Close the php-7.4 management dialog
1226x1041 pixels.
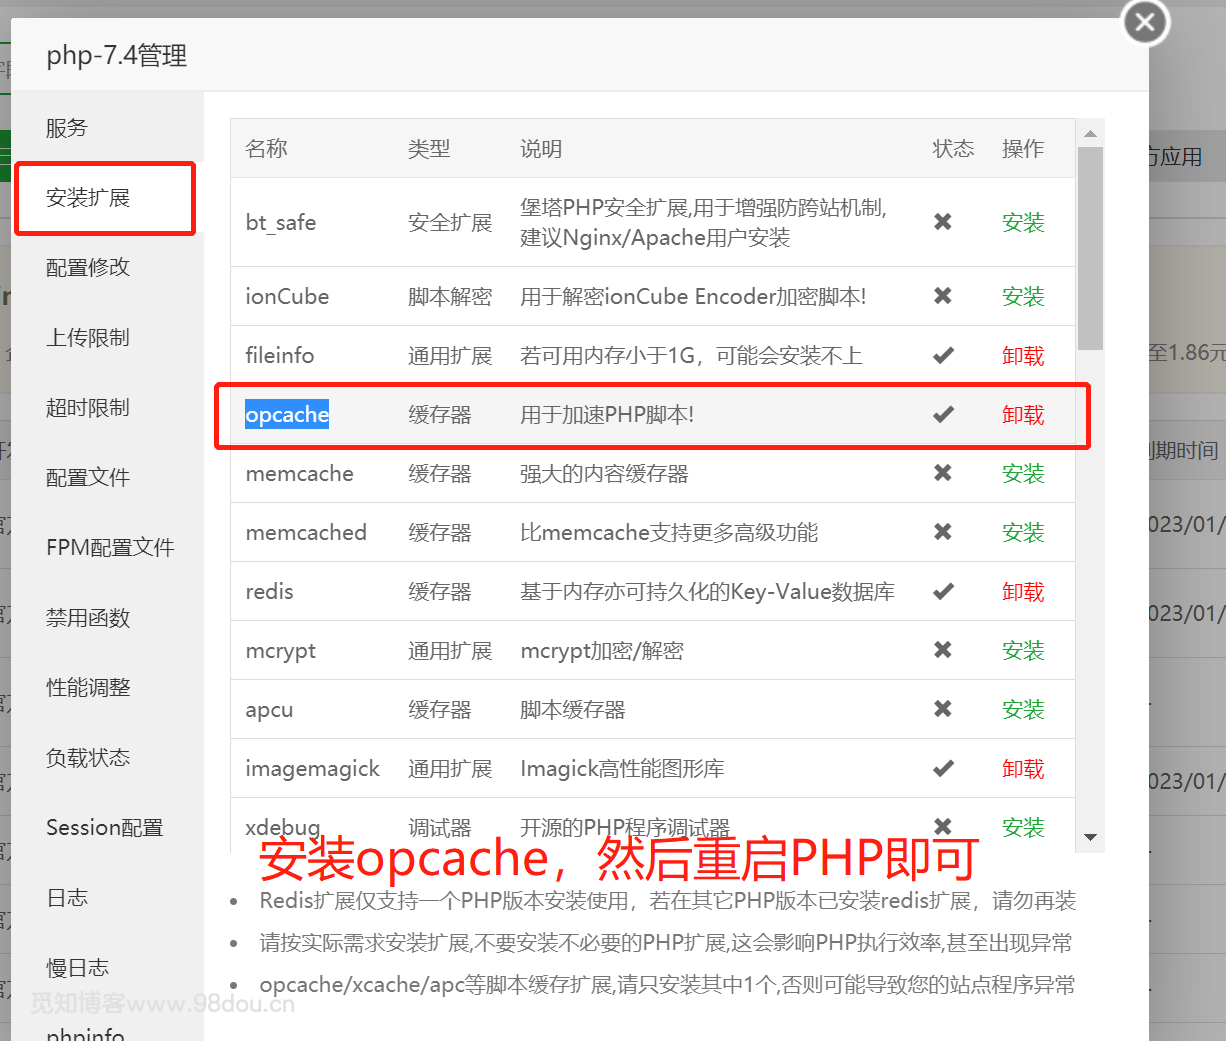point(1145,22)
